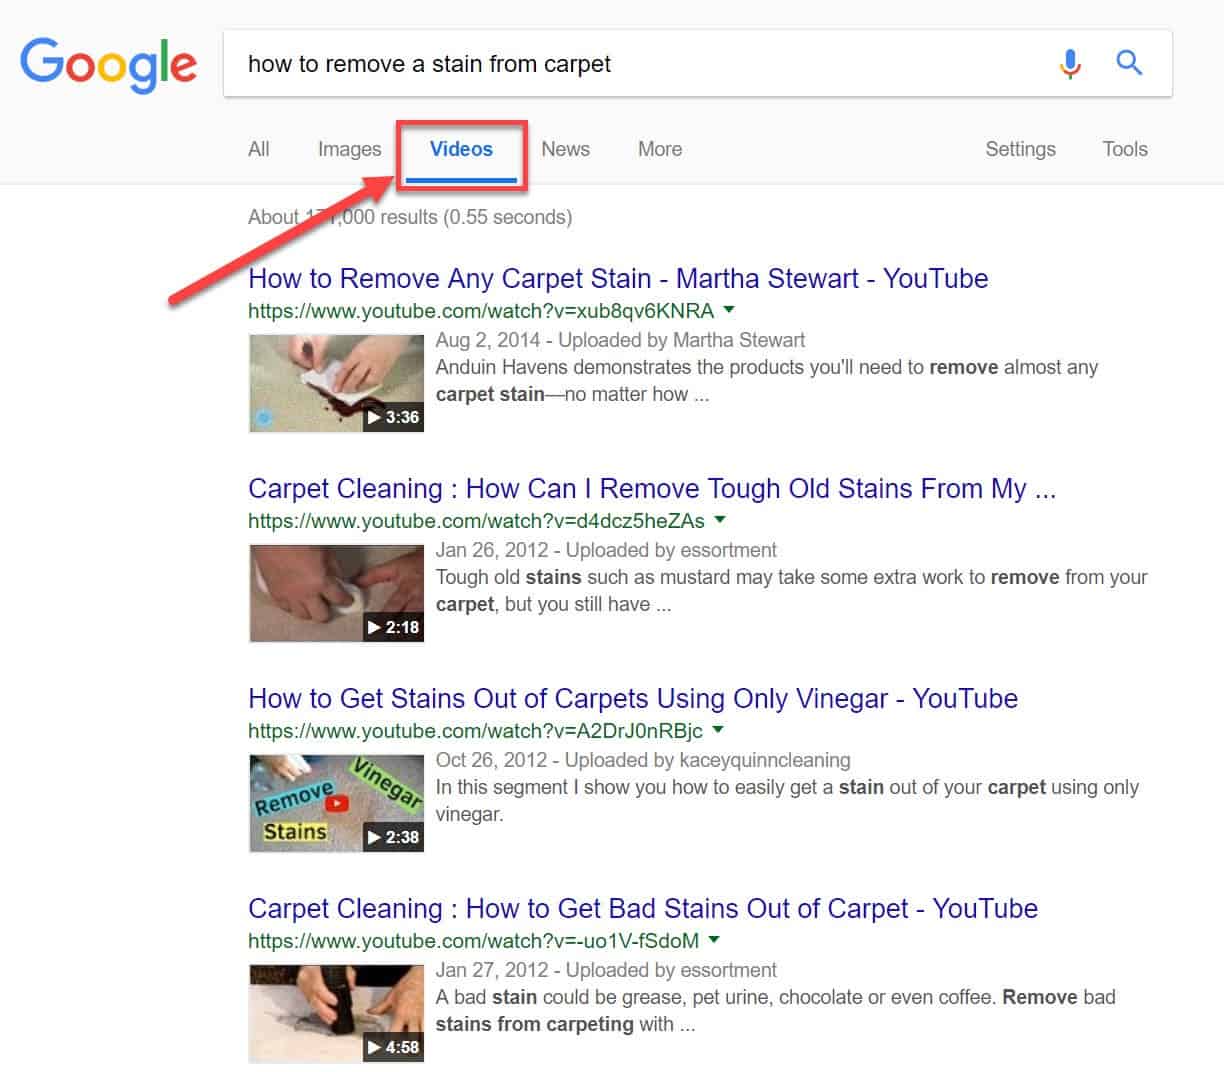Open the More menu
Image resolution: width=1224 pixels, height=1072 pixels.
(x=660, y=149)
